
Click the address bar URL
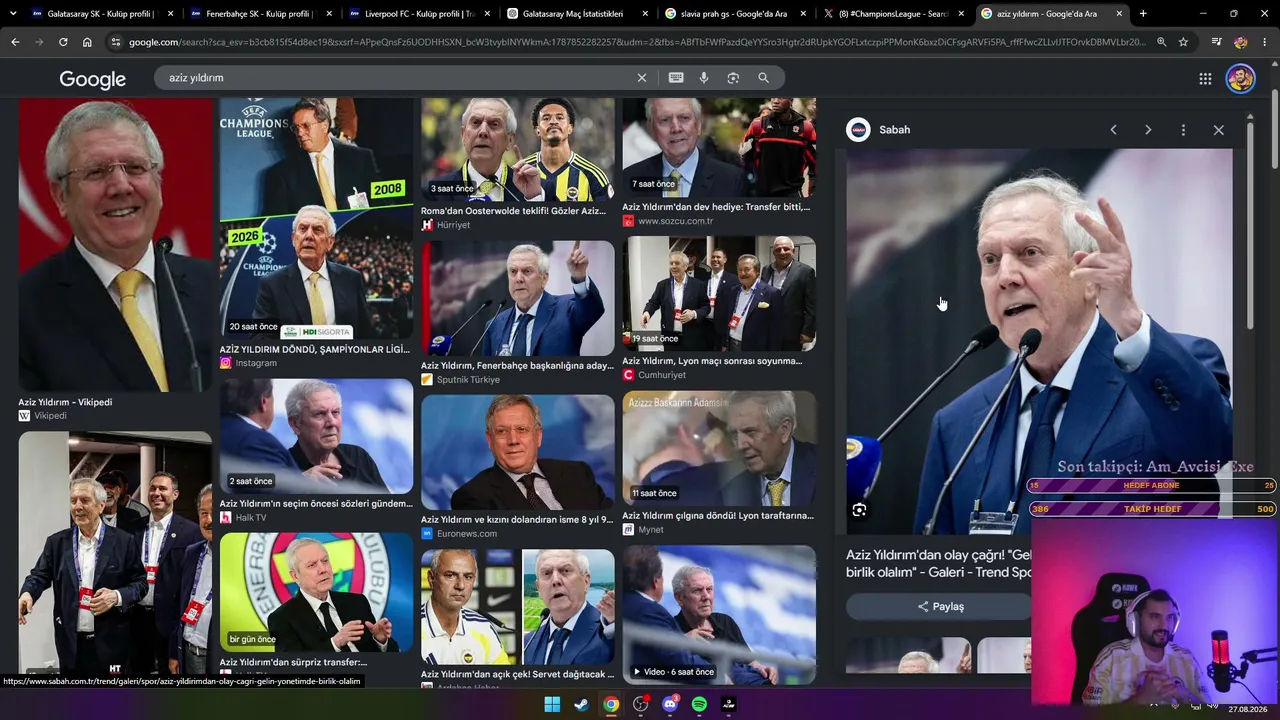(x=637, y=42)
